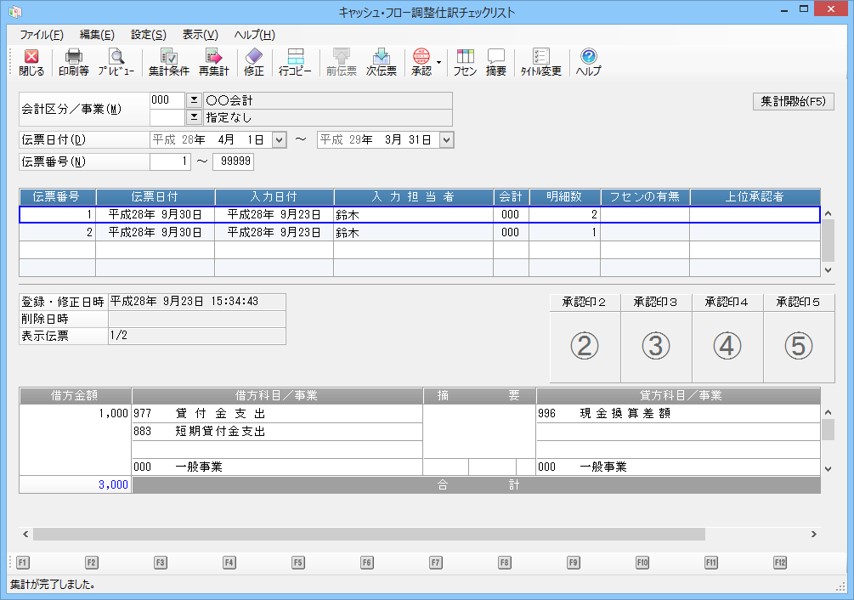Click the 修正 edit icon

[254, 62]
